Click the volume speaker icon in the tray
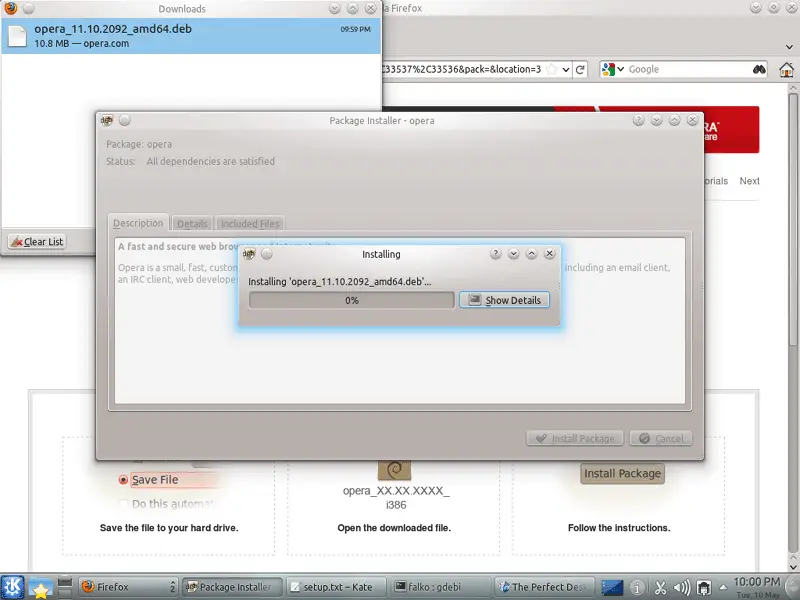This screenshot has height=600, width=800. [682, 588]
